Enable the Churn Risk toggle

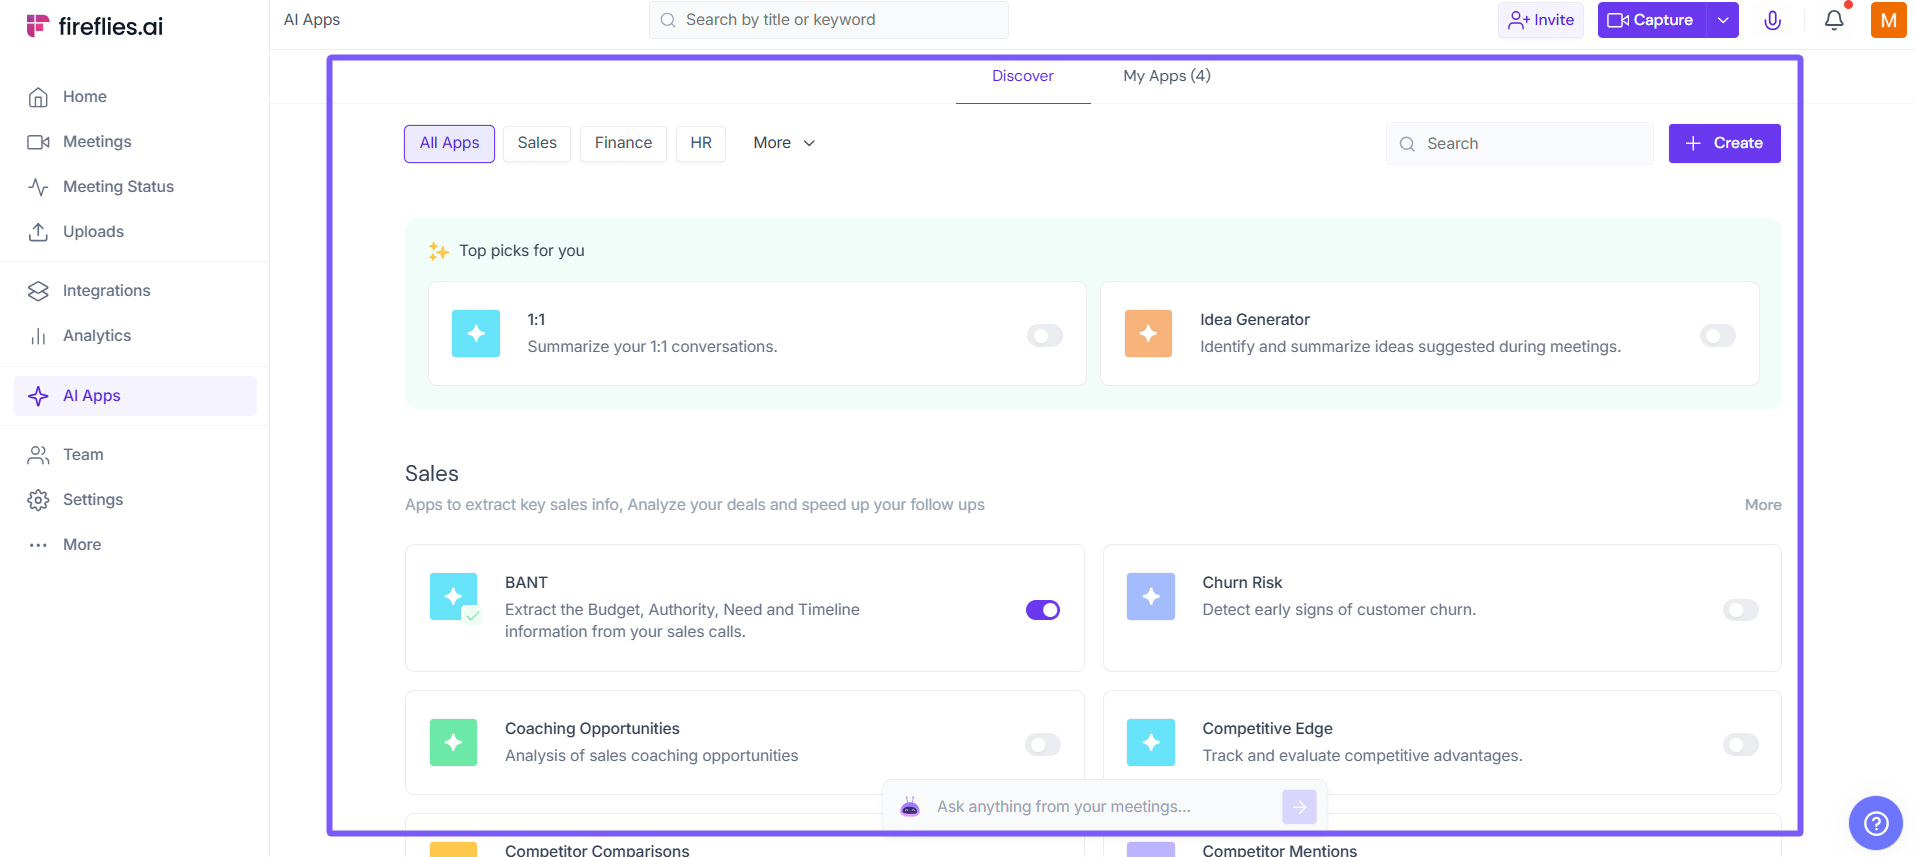tap(1741, 610)
